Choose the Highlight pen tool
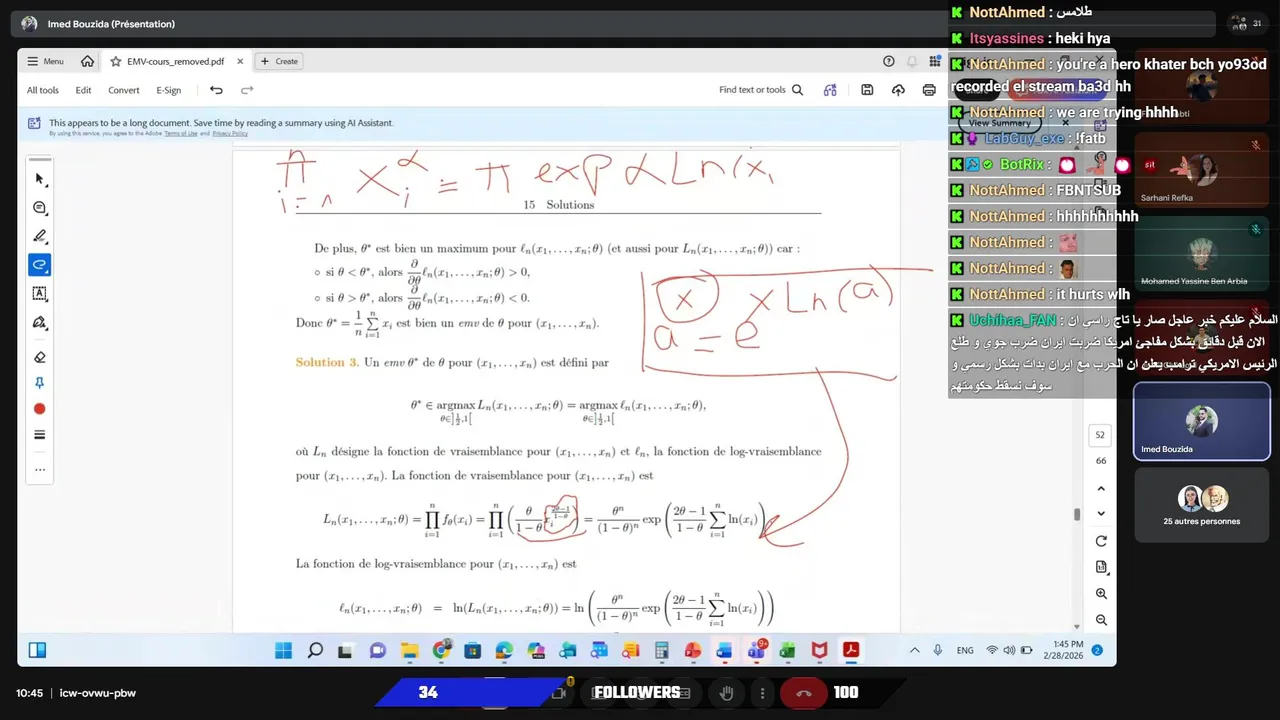Viewport: 1280px width, 720px height. [x=40, y=236]
